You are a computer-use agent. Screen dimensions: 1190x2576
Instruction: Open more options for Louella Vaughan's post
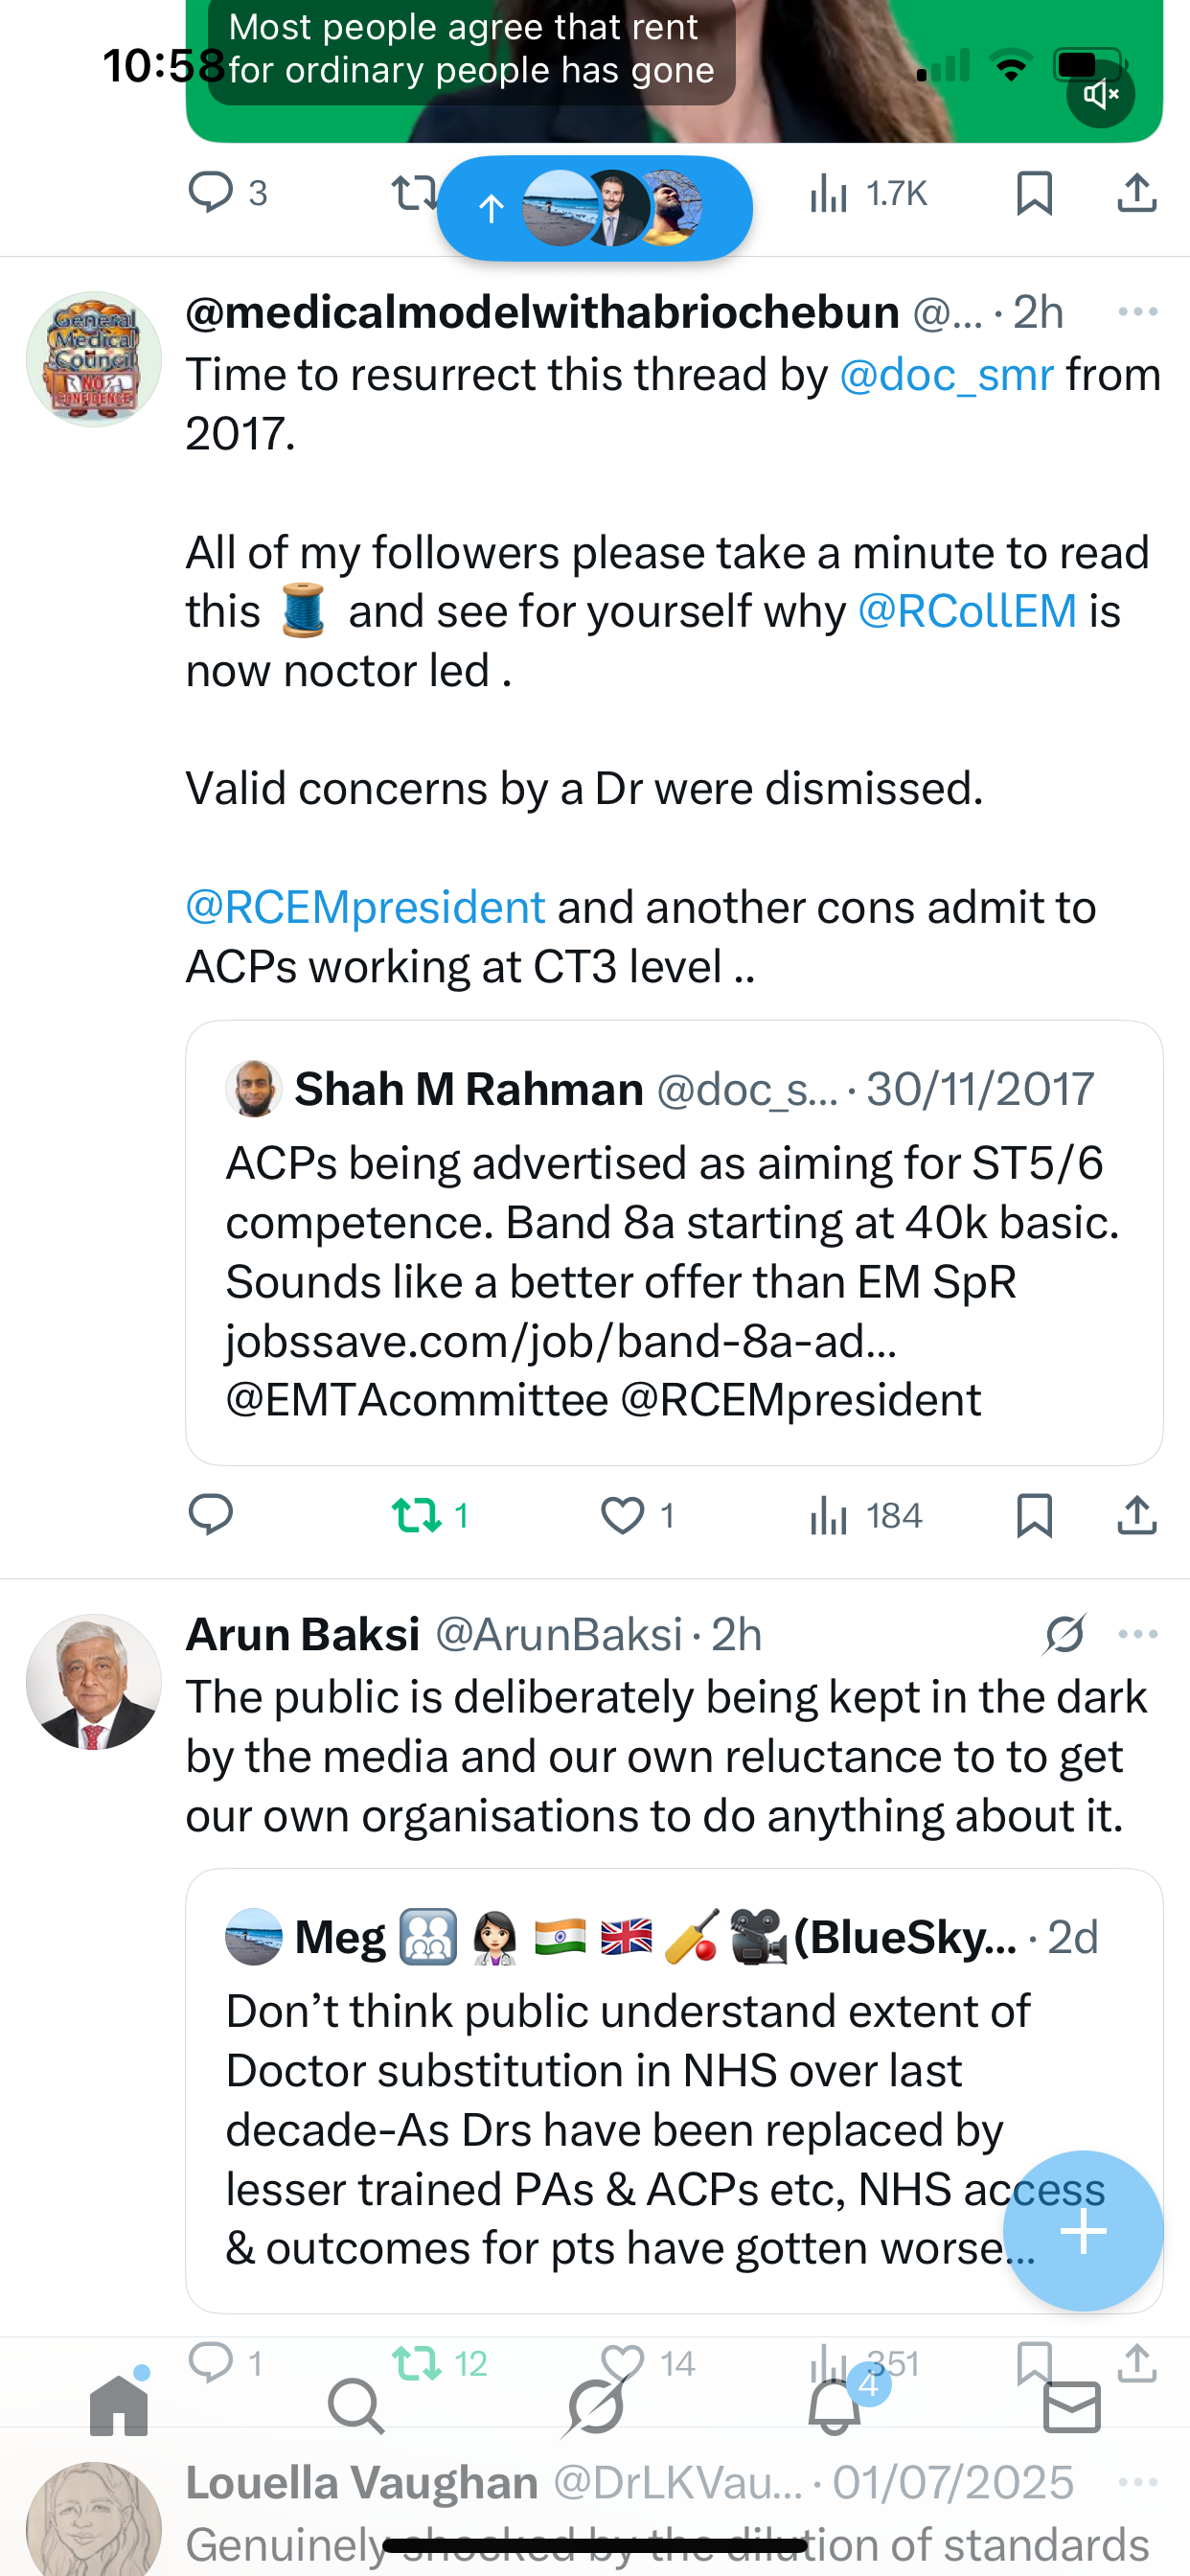tap(1138, 2482)
